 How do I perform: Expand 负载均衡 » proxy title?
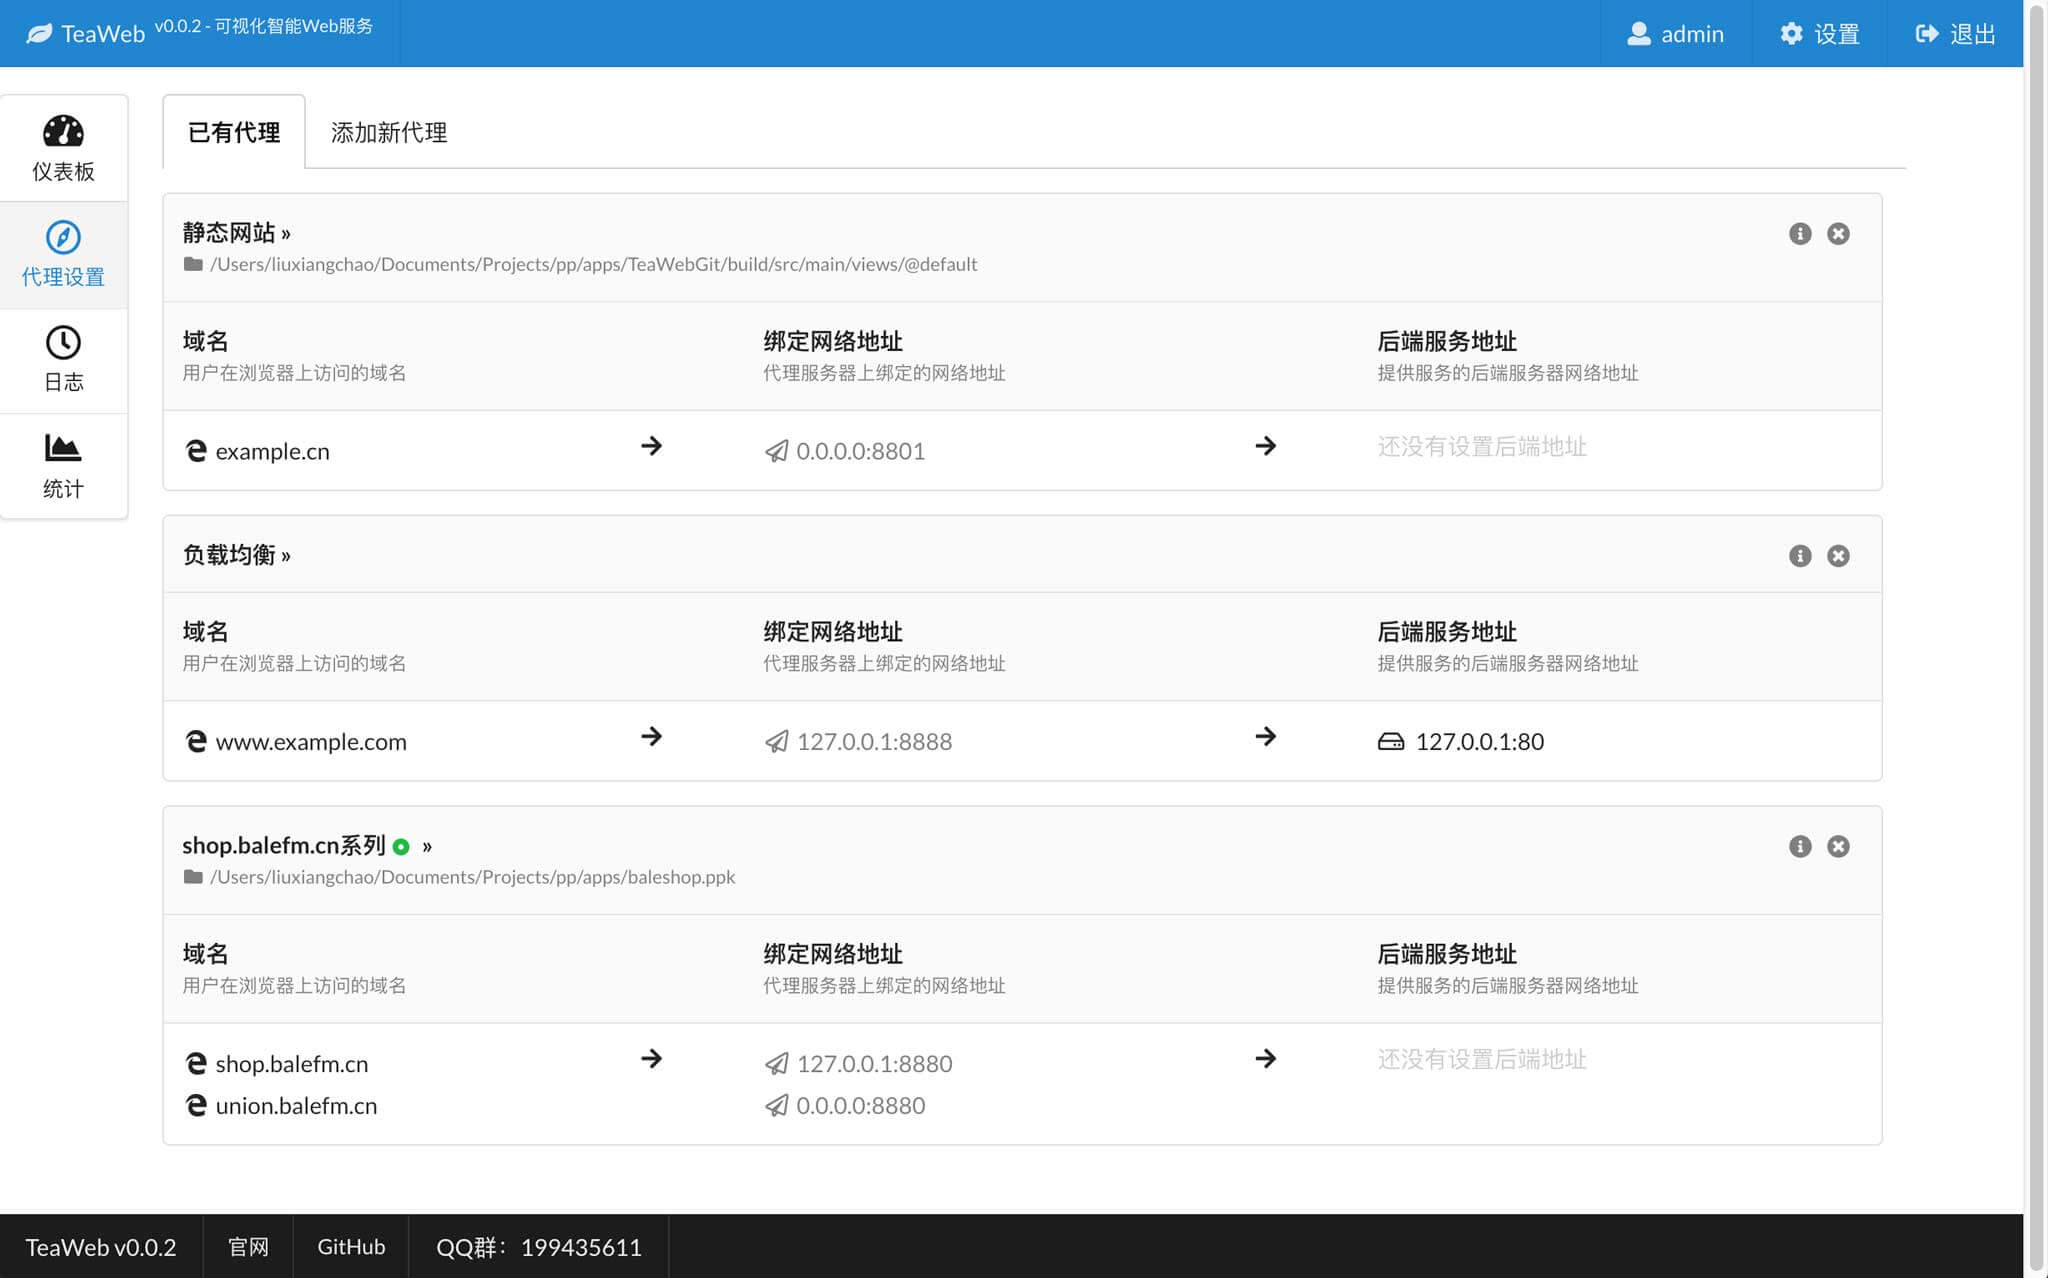[x=236, y=555]
